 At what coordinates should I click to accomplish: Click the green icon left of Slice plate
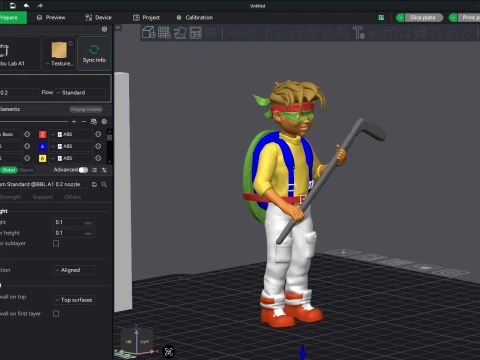click(x=381, y=18)
